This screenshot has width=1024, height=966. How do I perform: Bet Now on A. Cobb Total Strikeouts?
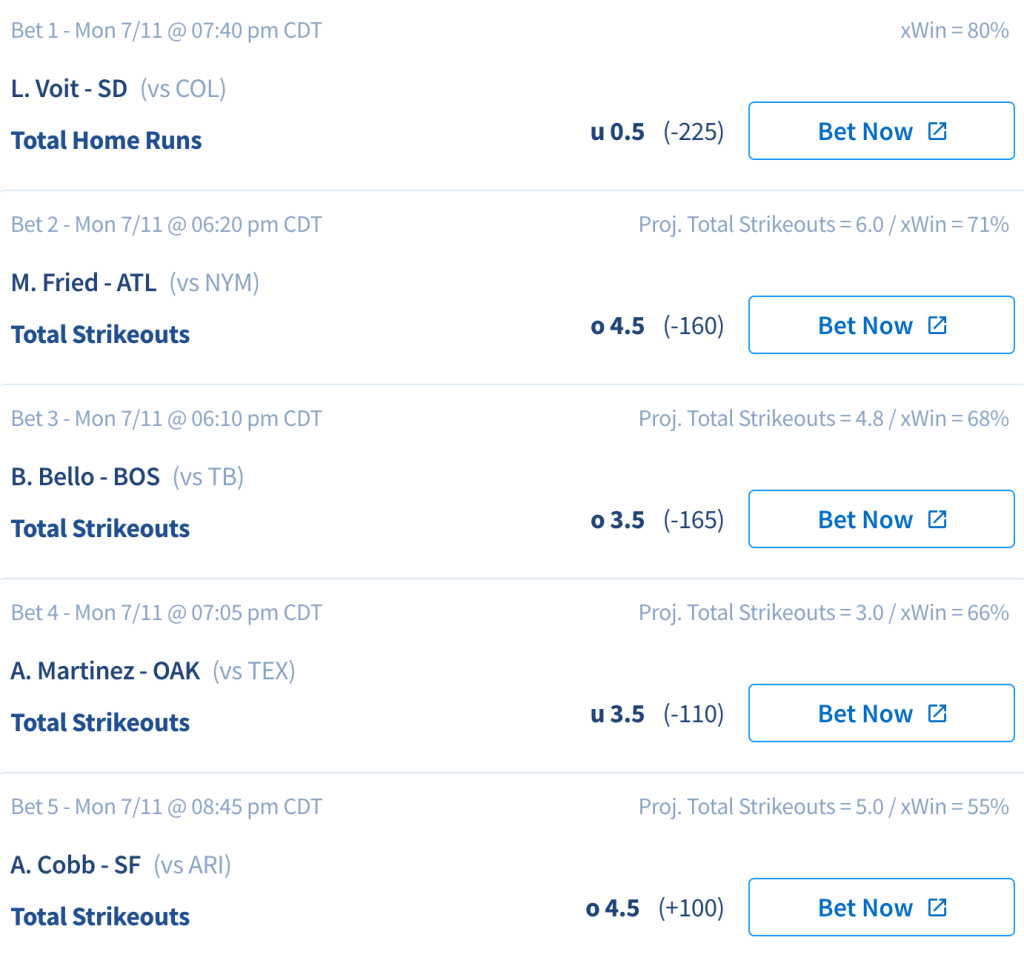coord(882,907)
